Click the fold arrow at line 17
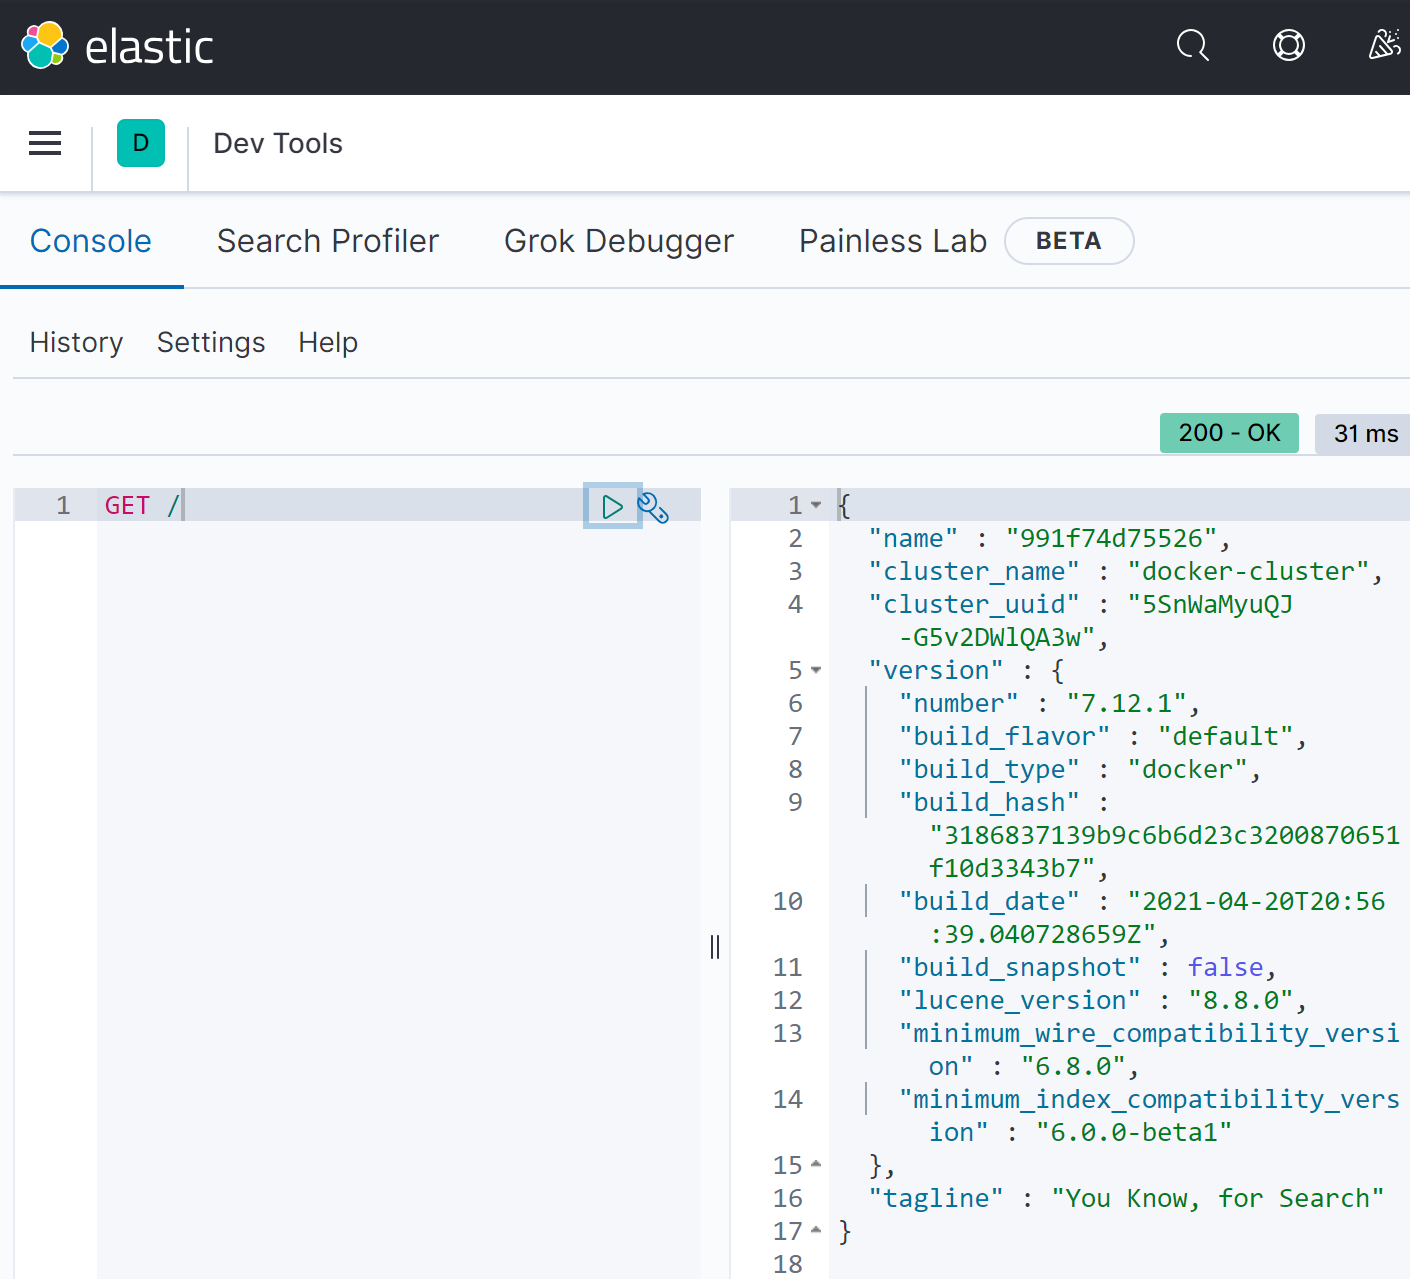The width and height of the screenshot is (1410, 1279). pyautogui.click(x=816, y=1230)
